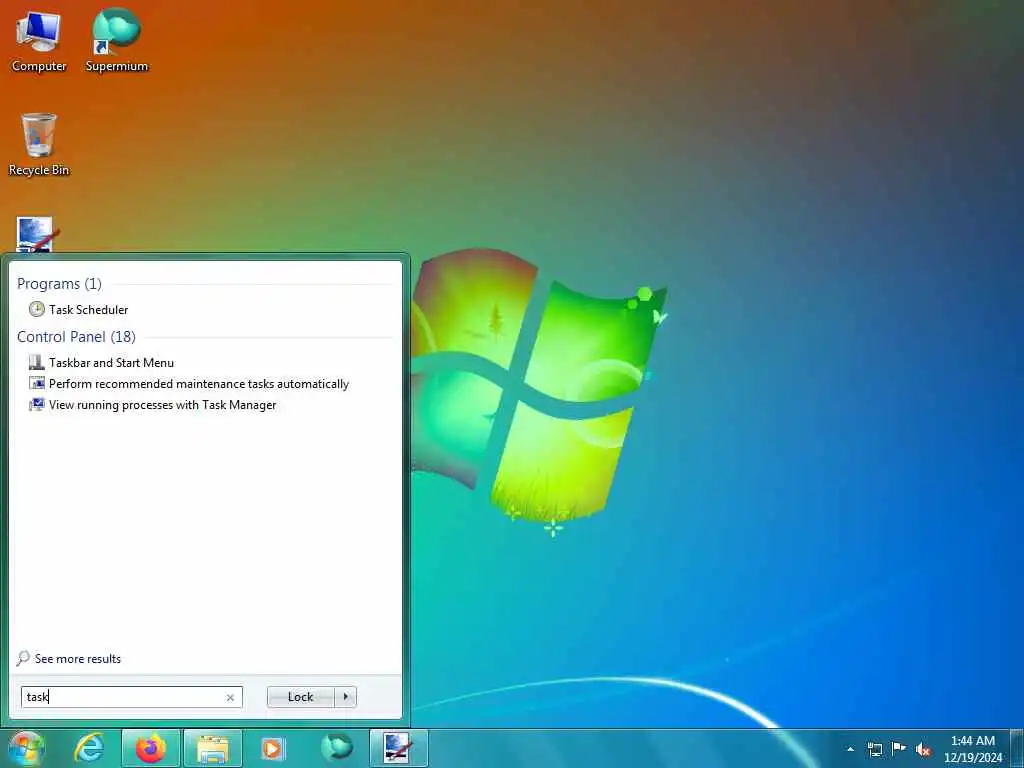The height and width of the screenshot is (768, 1024).
Task: Open View running processes with Task Manager
Action: [x=162, y=405]
